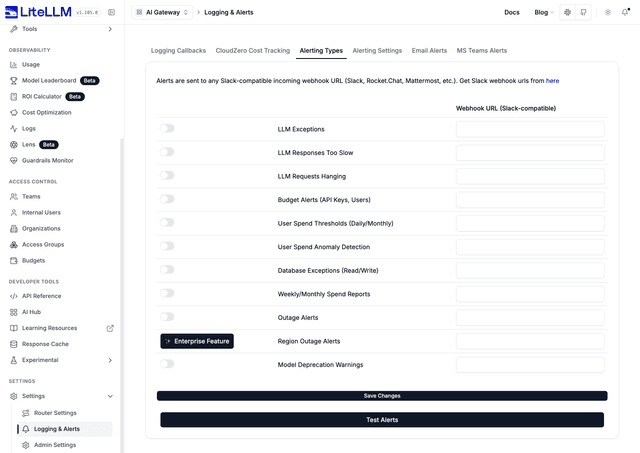Toggle Weekly/Monthly Spend Reports

[x=167, y=293]
